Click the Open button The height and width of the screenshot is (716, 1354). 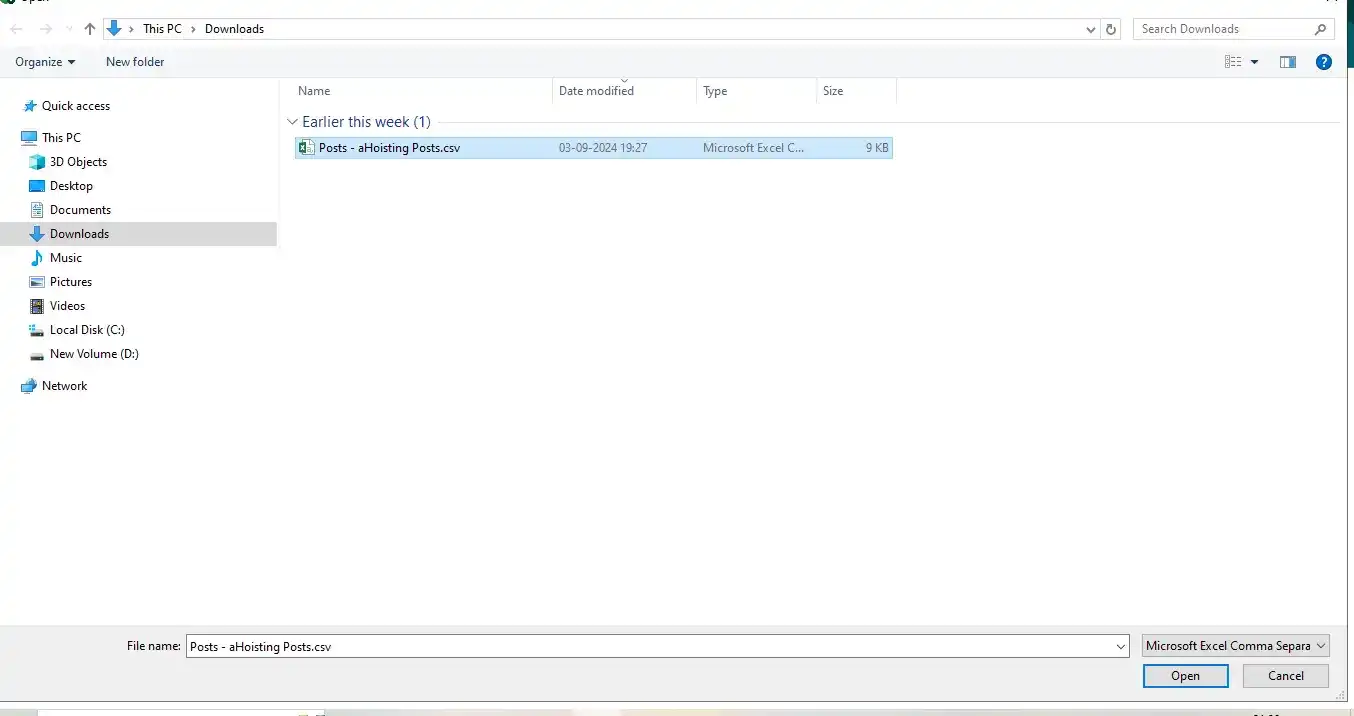click(1185, 676)
